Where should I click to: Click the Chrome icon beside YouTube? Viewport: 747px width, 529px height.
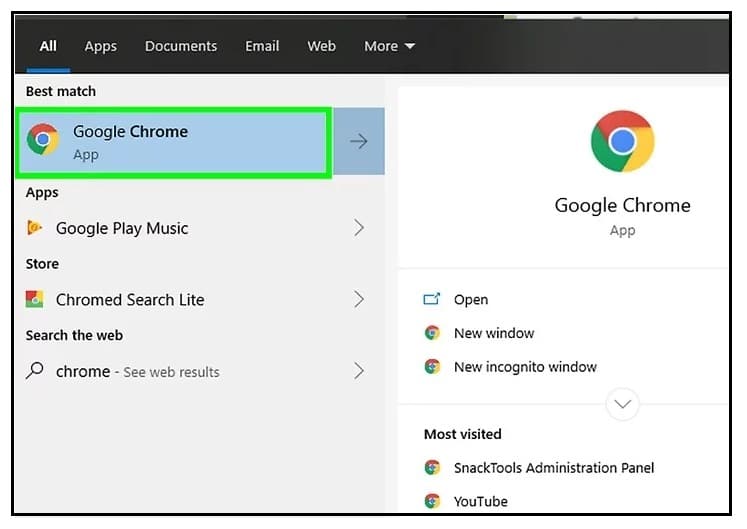(x=432, y=501)
